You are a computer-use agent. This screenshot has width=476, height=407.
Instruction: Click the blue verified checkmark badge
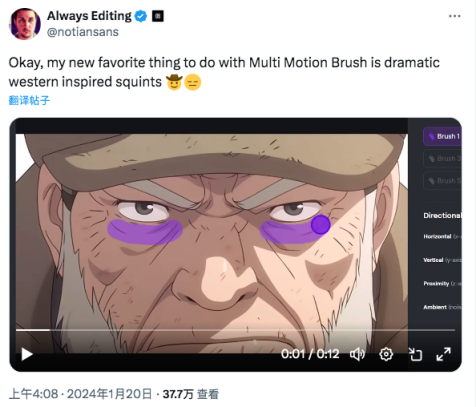141,16
